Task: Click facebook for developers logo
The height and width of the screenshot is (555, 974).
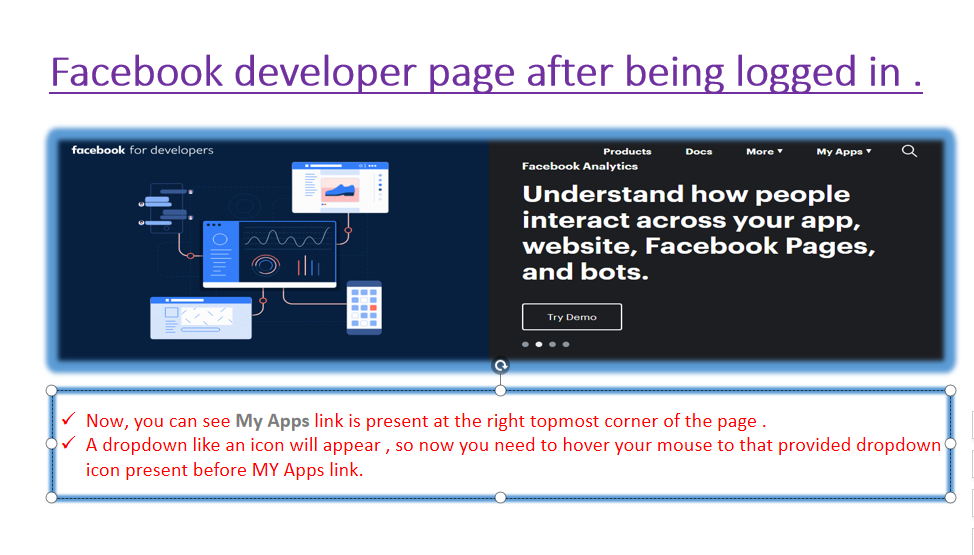Action: (142, 150)
